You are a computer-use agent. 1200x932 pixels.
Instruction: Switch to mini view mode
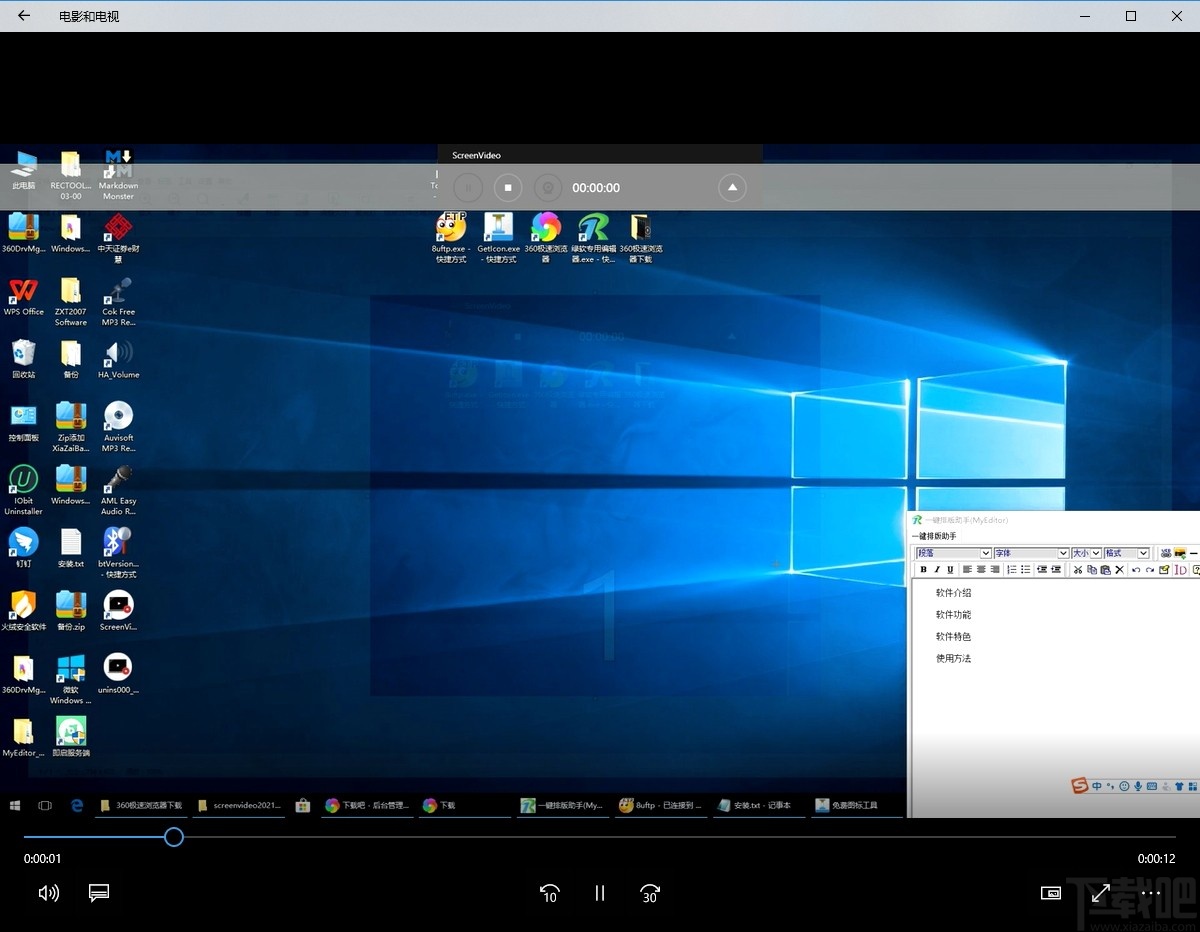point(1050,893)
